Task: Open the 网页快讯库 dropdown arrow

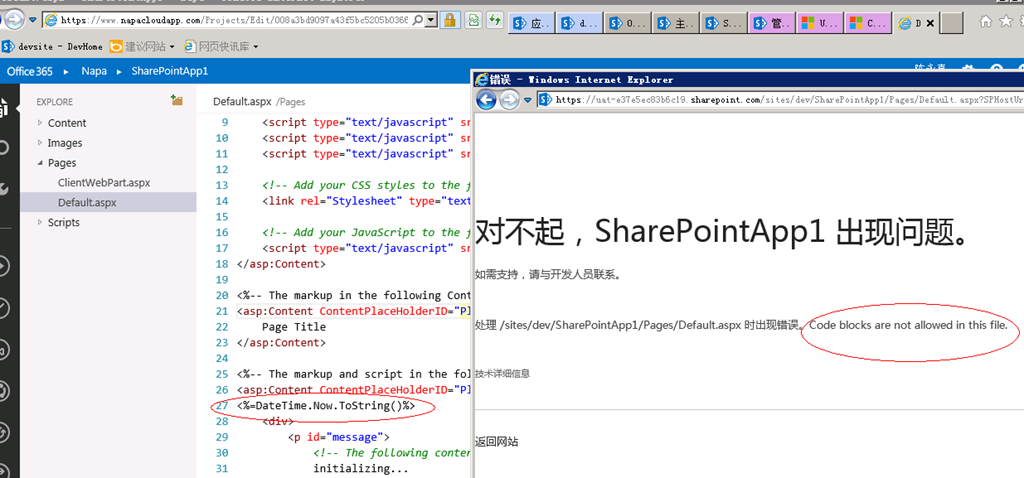Action: 255,47
